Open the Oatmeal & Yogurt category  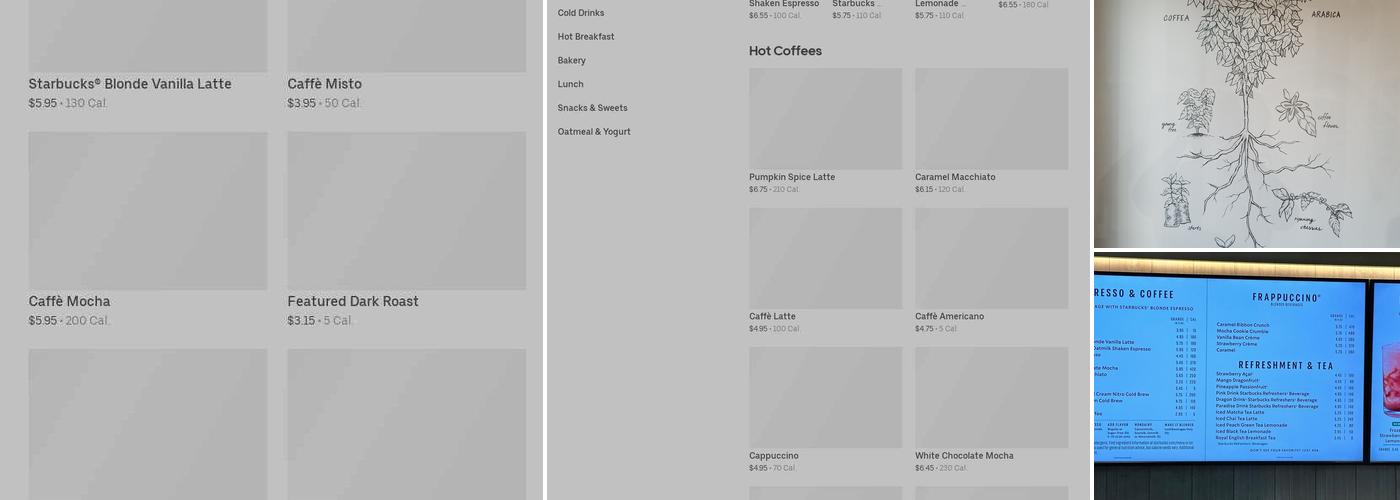point(594,132)
